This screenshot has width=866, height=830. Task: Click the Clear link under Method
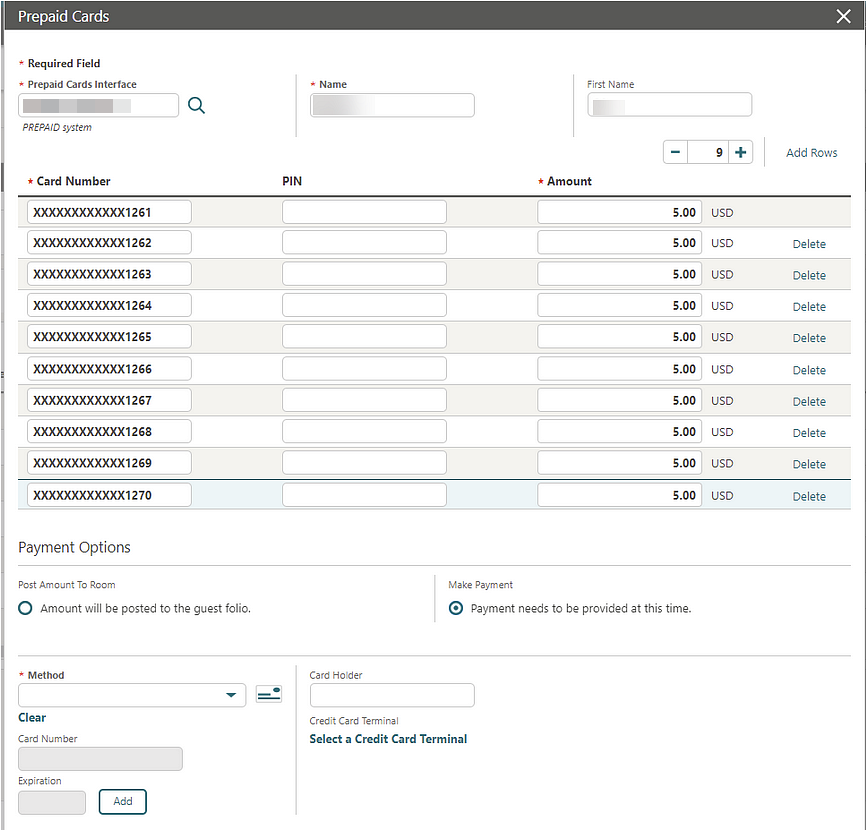click(x=32, y=717)
